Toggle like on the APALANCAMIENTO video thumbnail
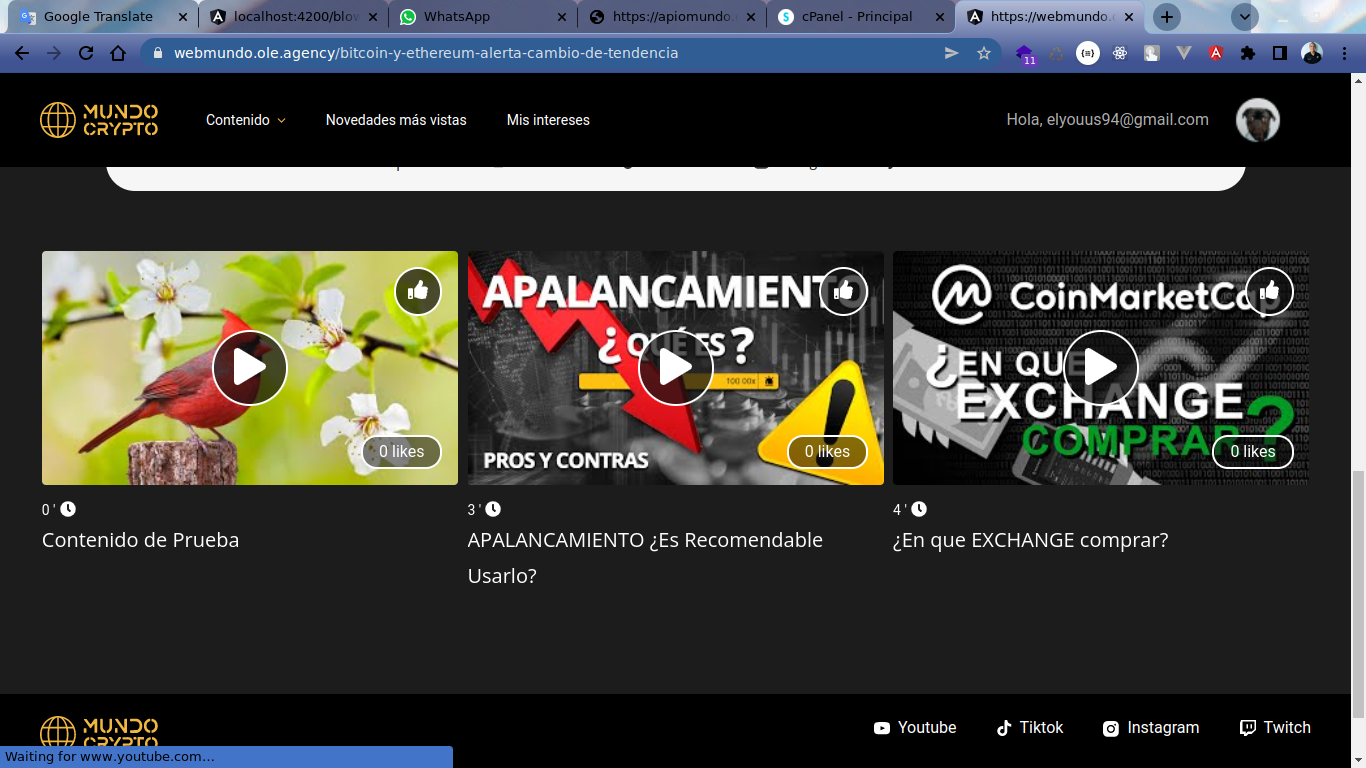This screenshot has height=768, width=1366. 843,291
